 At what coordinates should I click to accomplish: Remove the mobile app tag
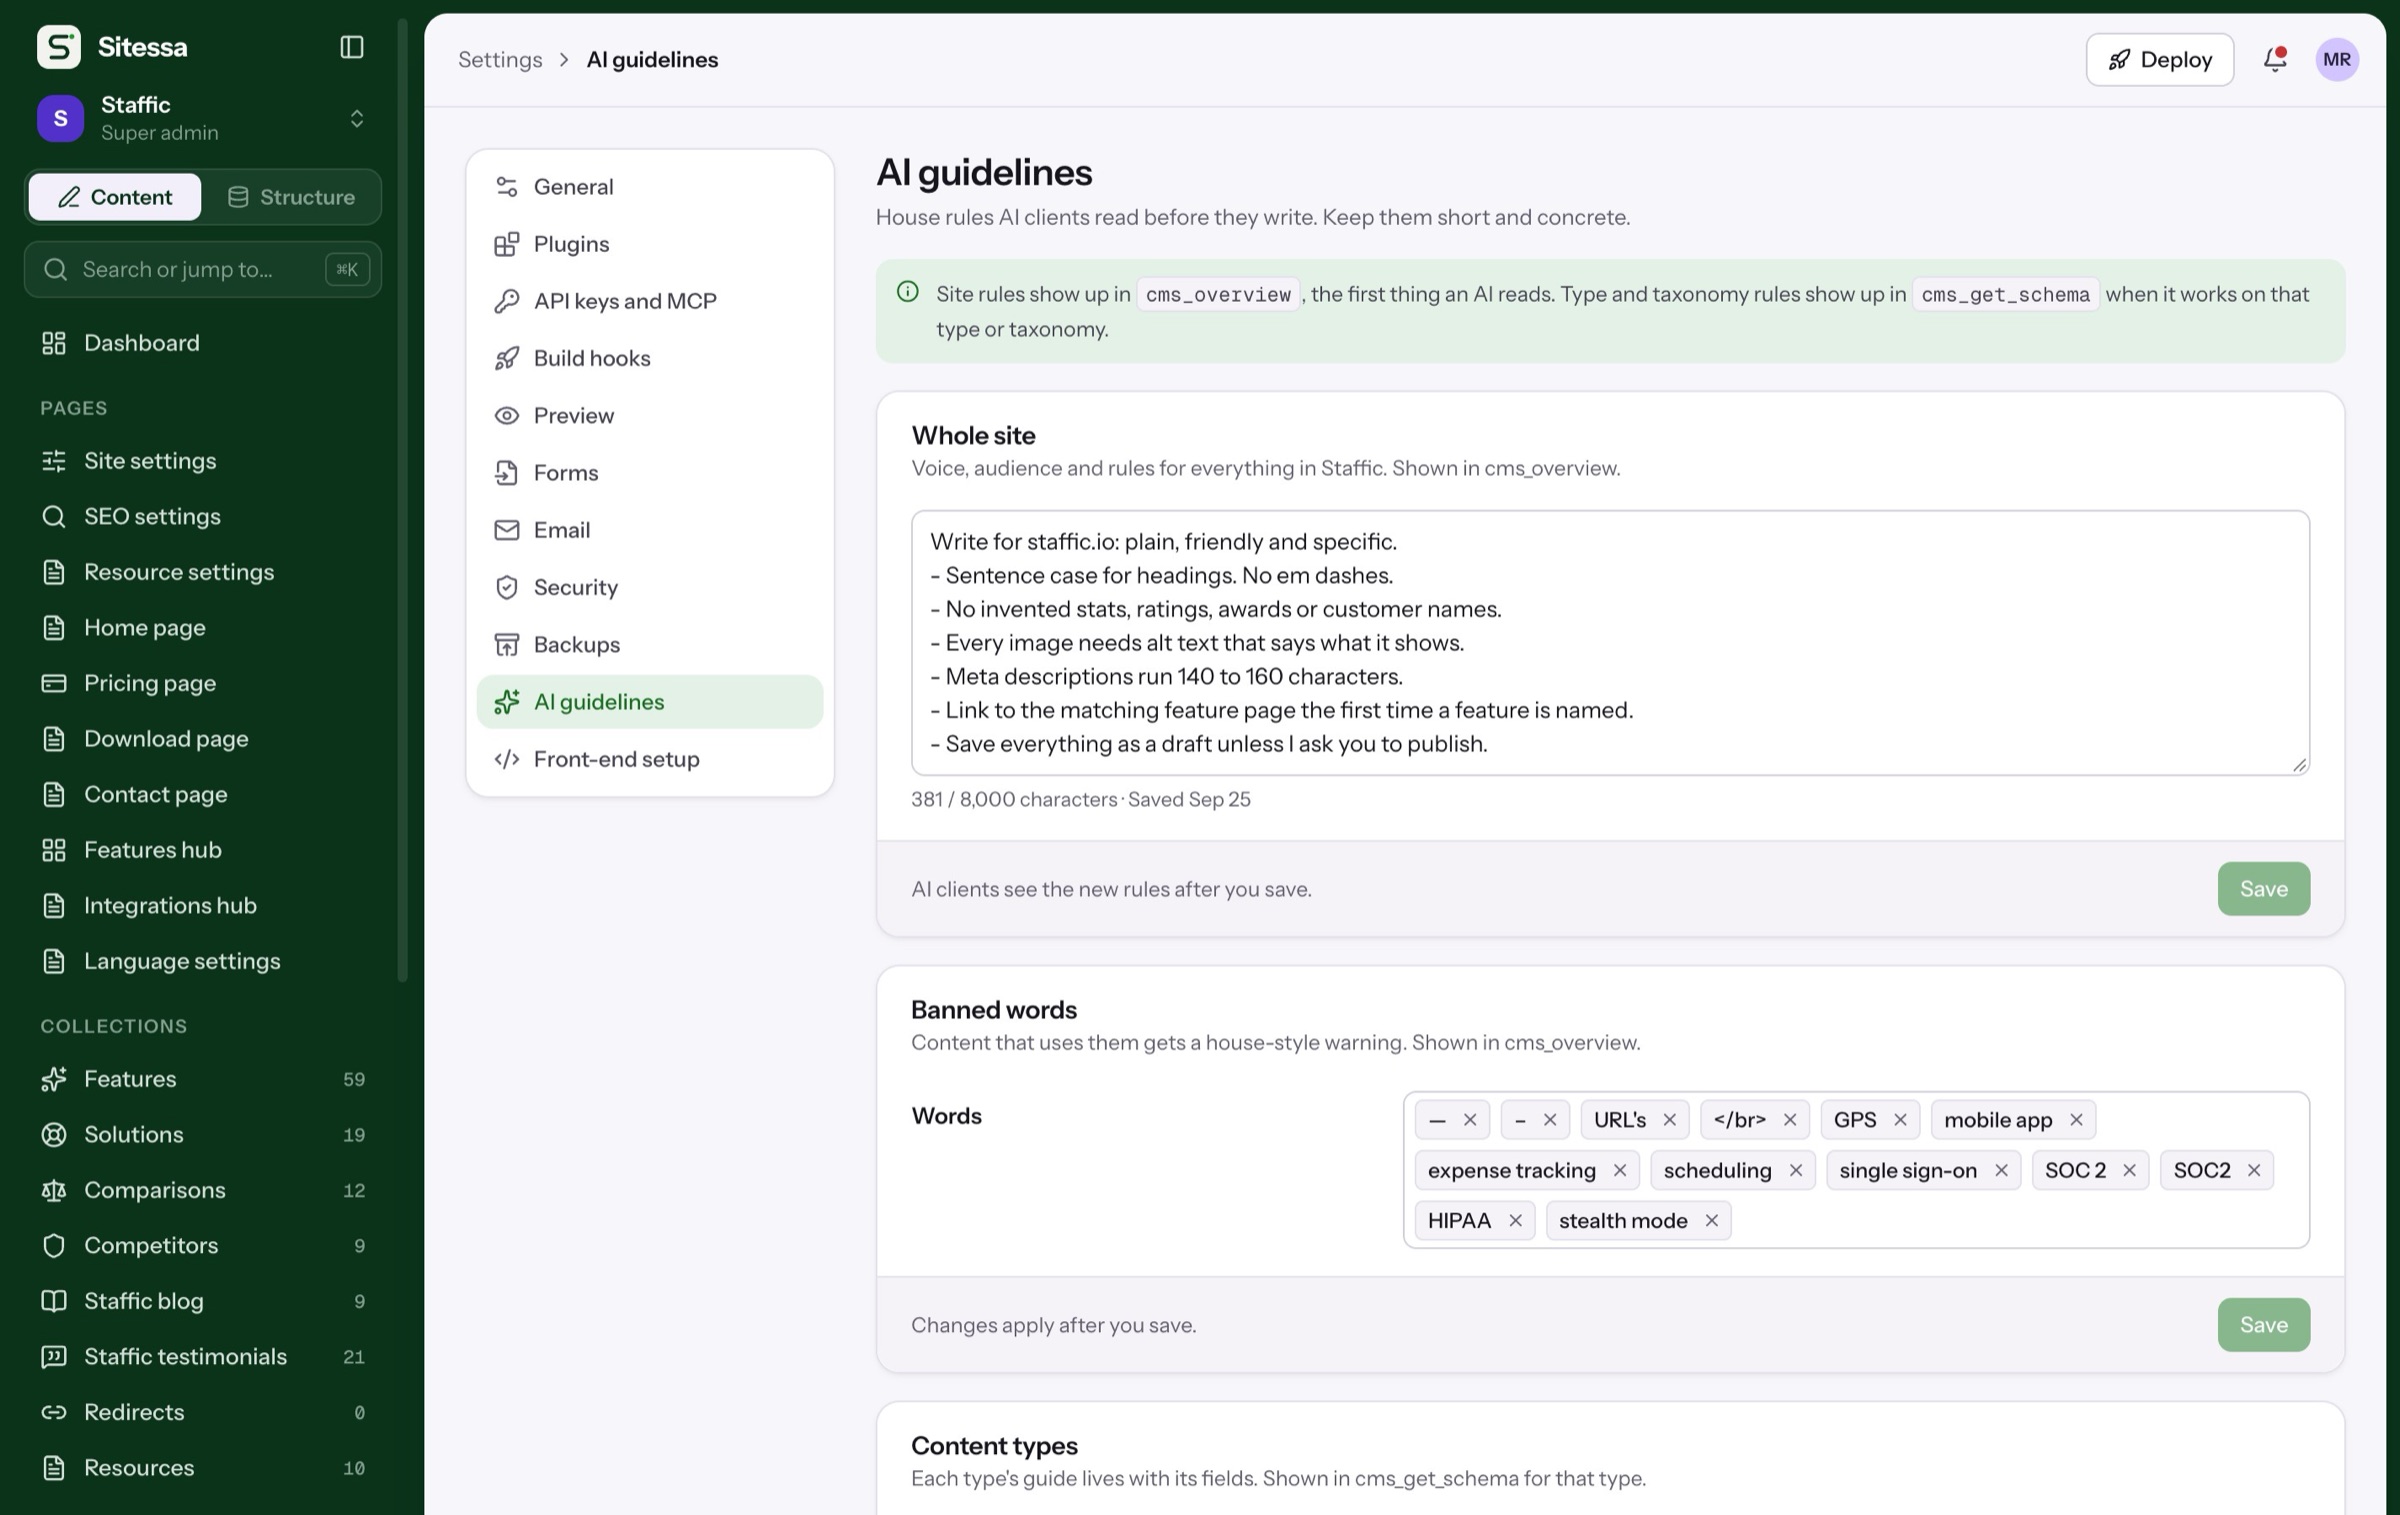point(2076,1120)
